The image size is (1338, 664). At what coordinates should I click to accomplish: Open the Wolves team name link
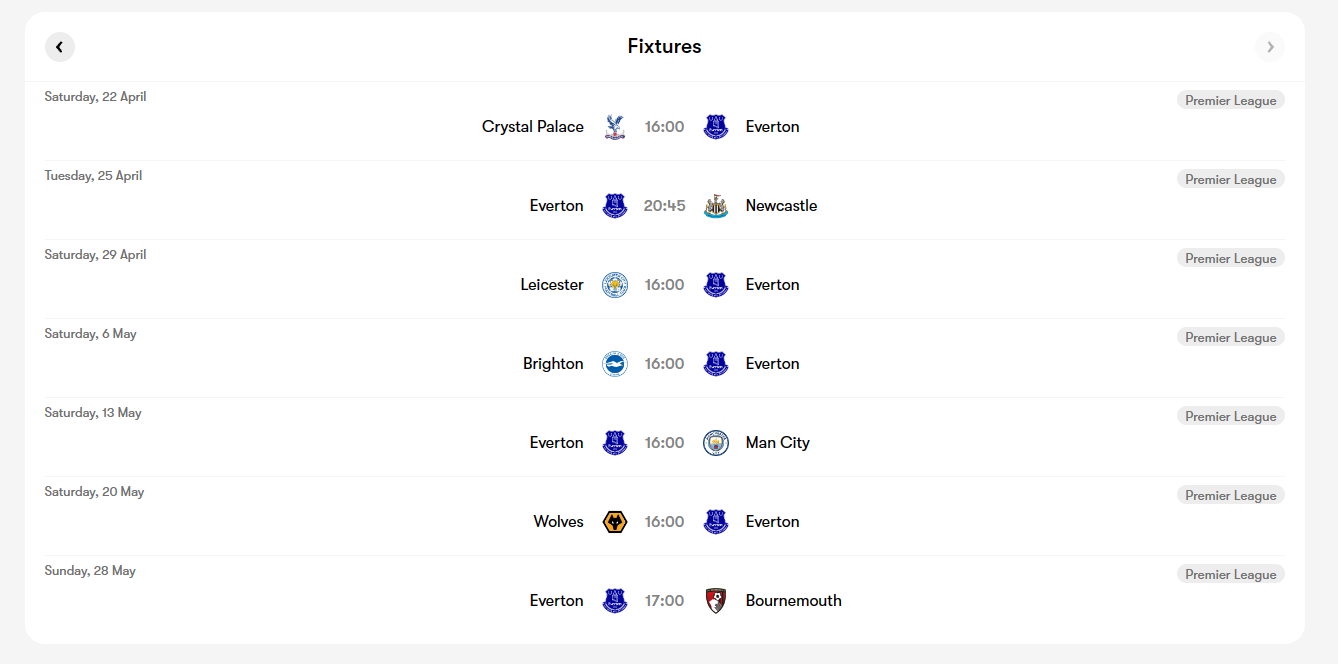pos(558,522)
